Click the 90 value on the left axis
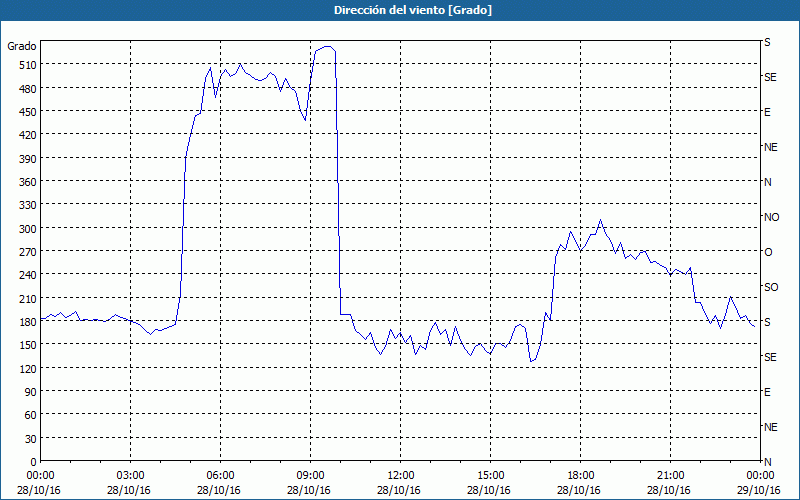The width and height of the screenshot is (800, 500). (x=31, y=392)
